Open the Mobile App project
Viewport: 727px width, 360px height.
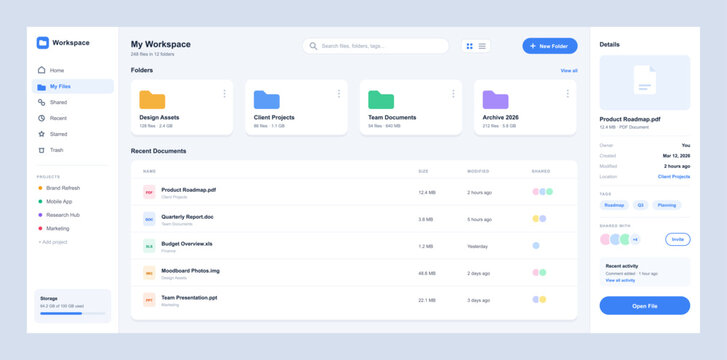pyautogui.click(x=55, y=201)
